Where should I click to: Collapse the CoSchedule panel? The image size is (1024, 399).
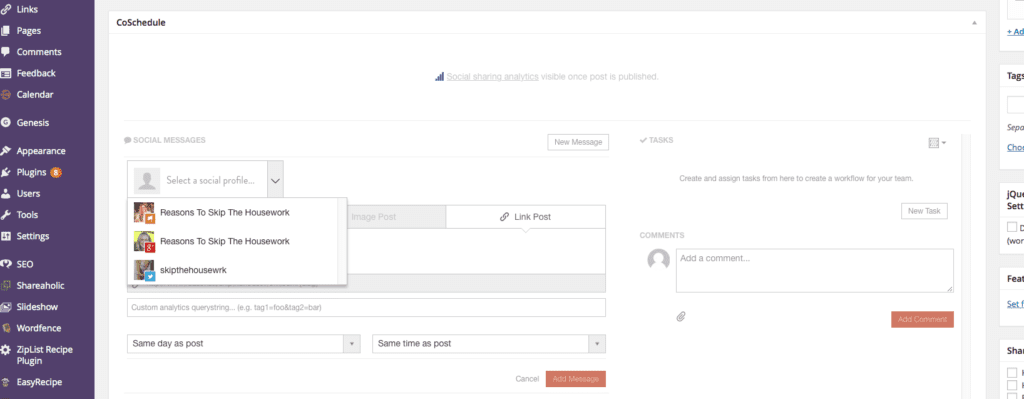(x=974, y=22)
